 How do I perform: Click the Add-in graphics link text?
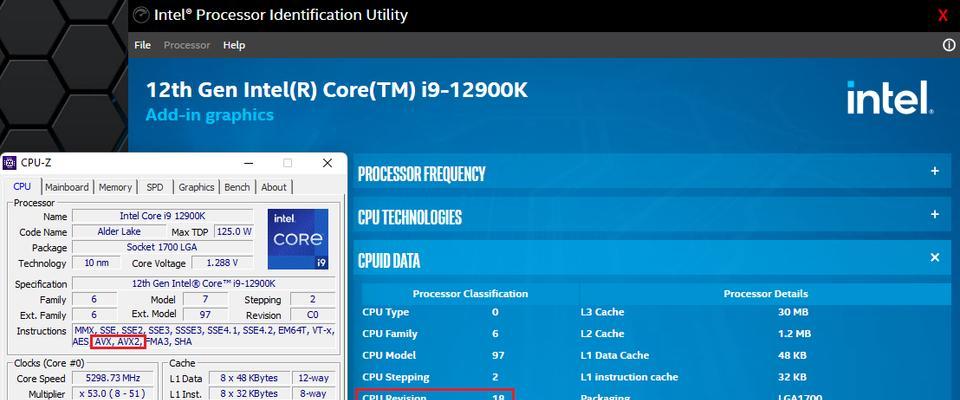point(209,115)
